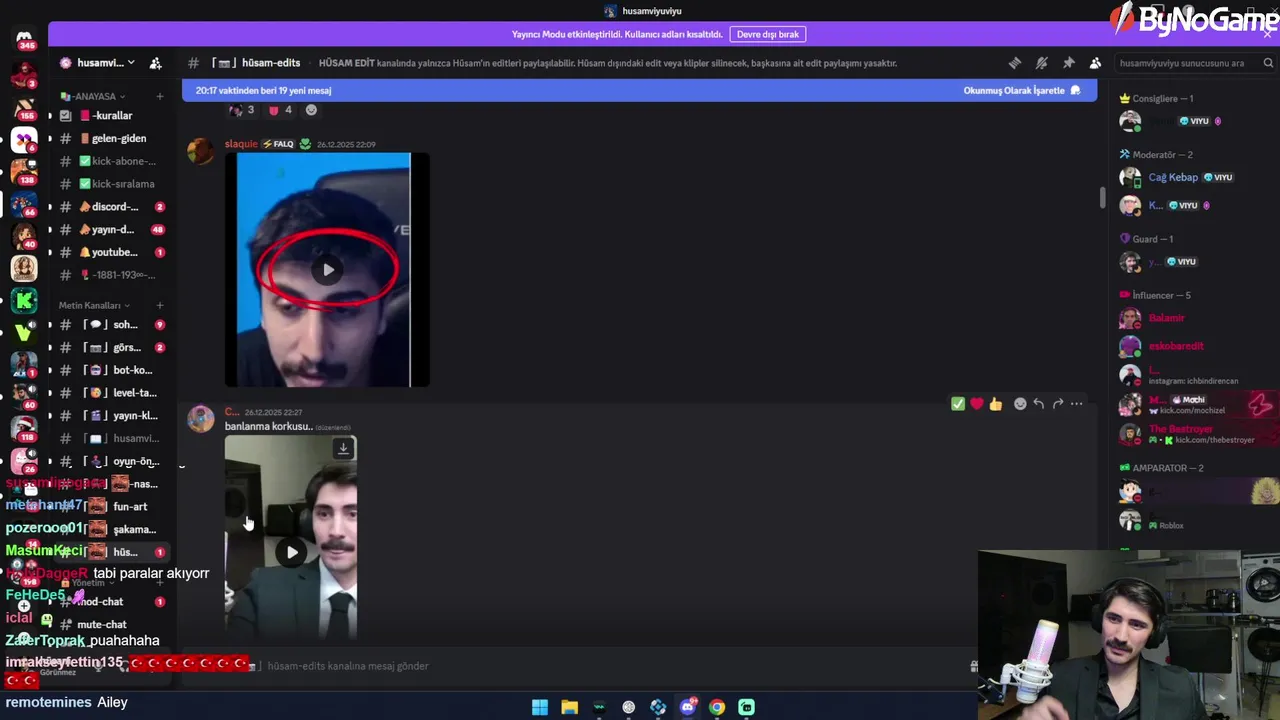Viewport: 1280px width, 720px height.
Task: Add channel to Metin Kanalları plus
Action: (x=160, y=305)
